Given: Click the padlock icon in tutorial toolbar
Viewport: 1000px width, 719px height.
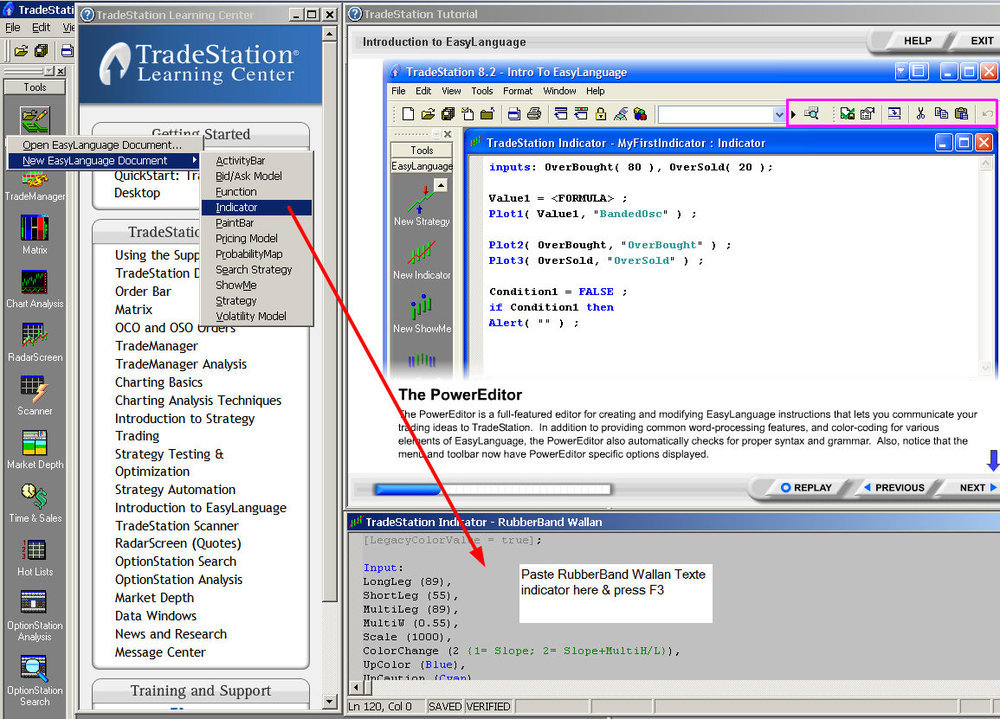Looking at the screenshot, I should [601, 114].
